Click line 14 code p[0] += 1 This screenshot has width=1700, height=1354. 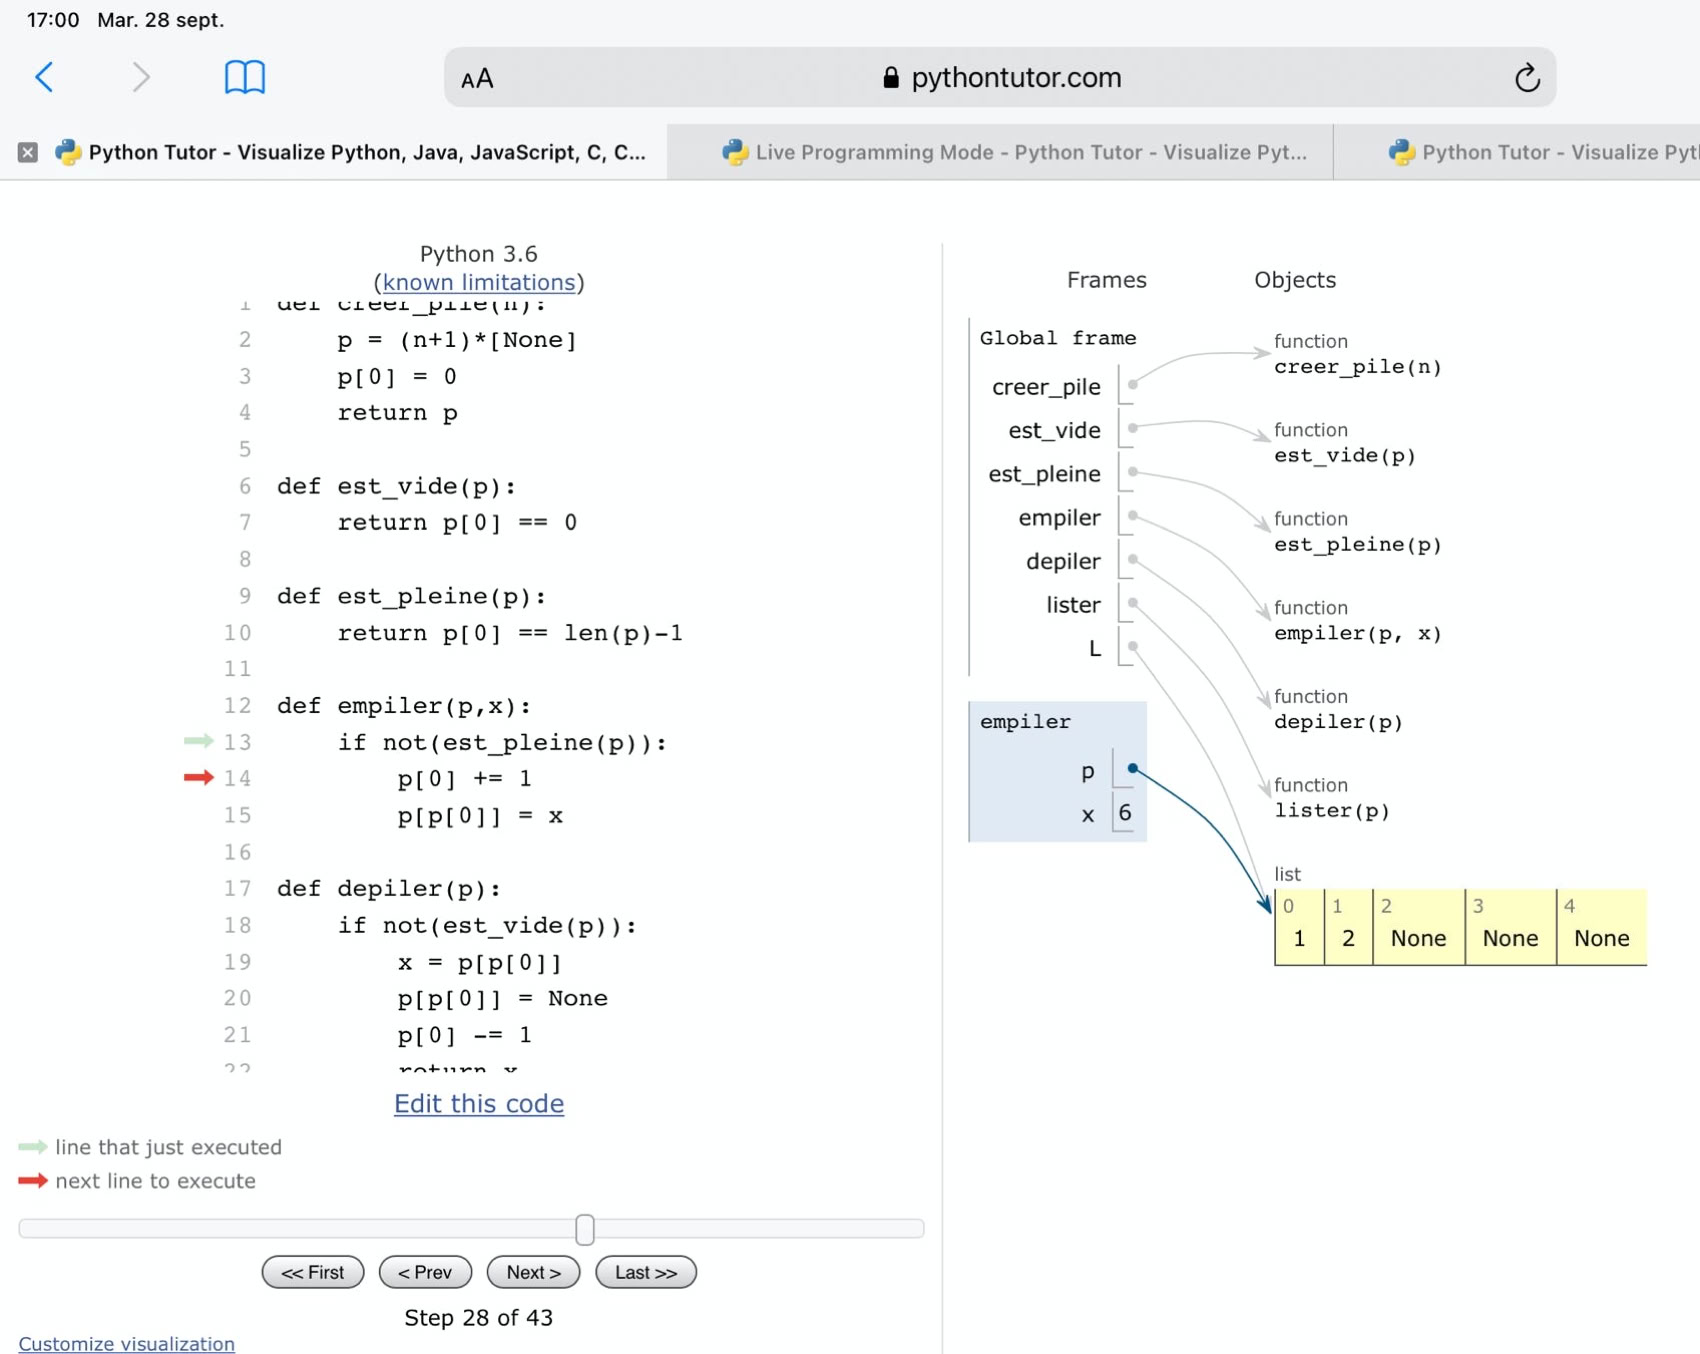tap(464, 779)
